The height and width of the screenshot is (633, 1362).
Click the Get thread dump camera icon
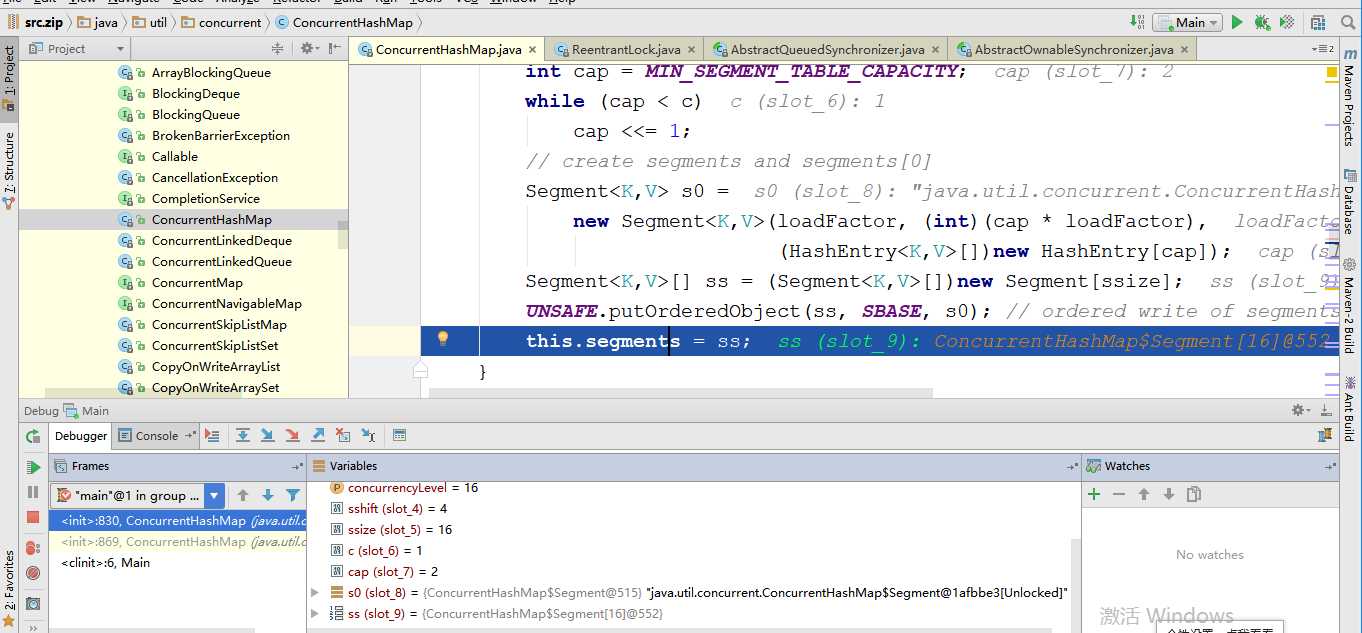click(33, 603)
